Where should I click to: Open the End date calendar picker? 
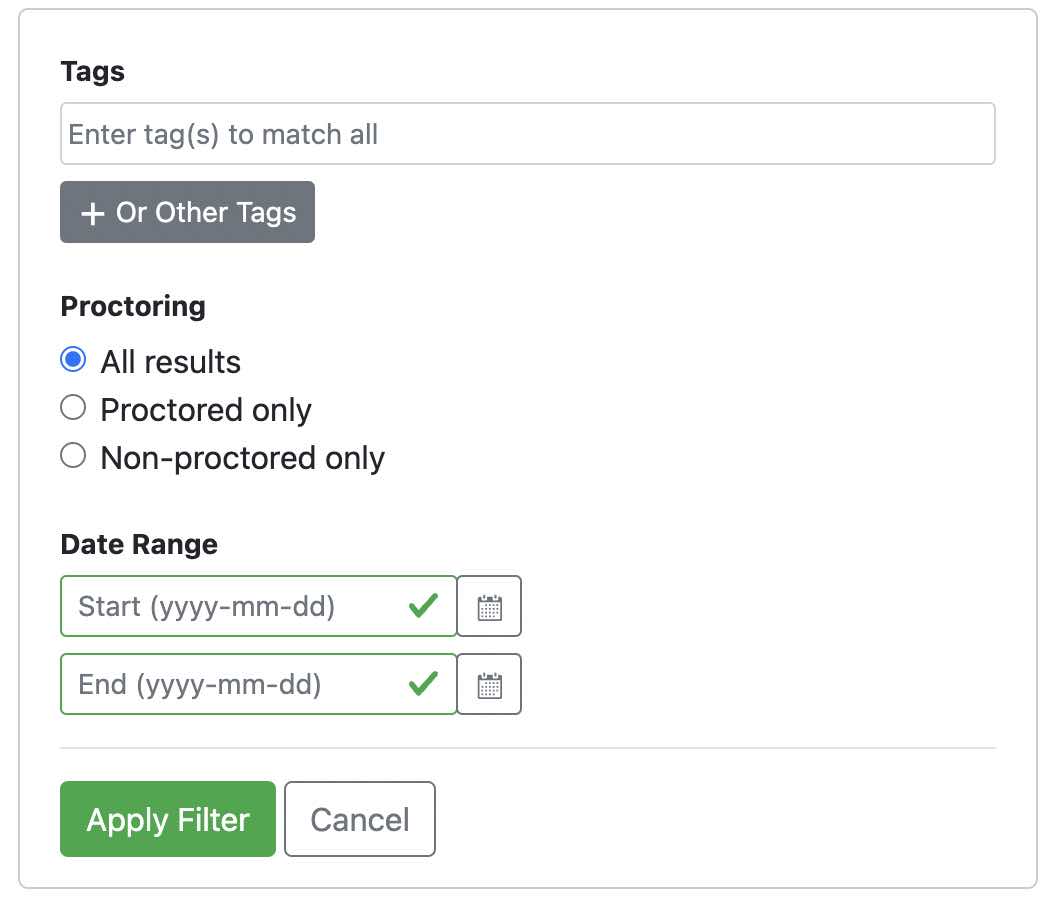click(x=489, y=684)
